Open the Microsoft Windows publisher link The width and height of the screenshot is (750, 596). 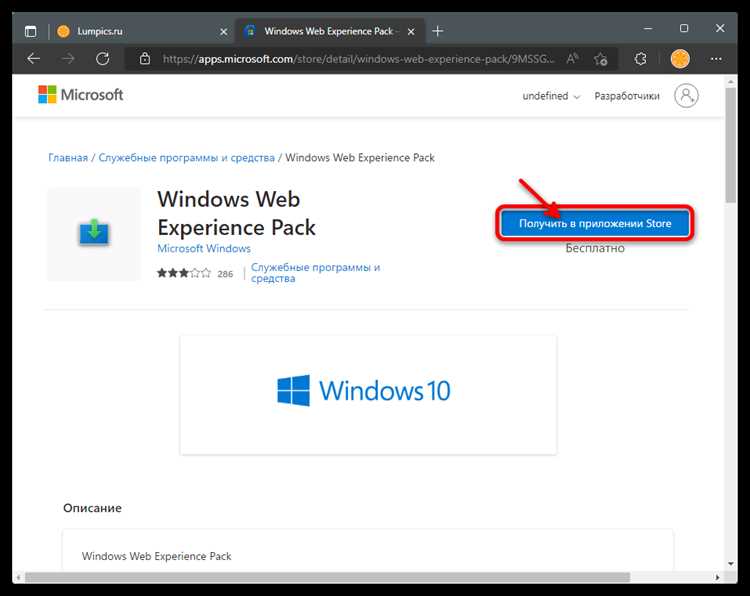tap(204, 249)
